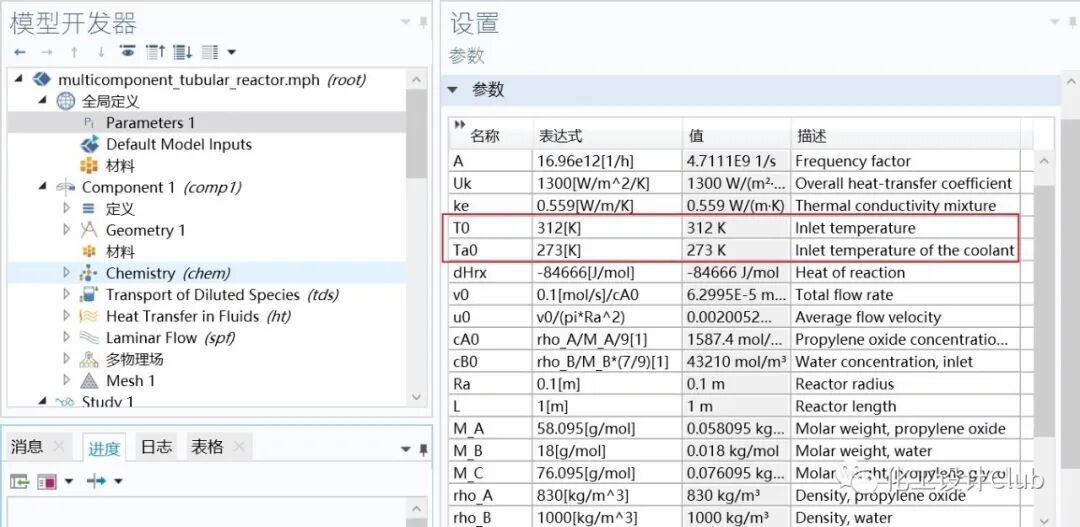The width and height of the screenshot is (1080, 527).
Task: Click the split tree view icon in Model Builder toolbar
Action: pyautogui.click(x=210, y=52)
